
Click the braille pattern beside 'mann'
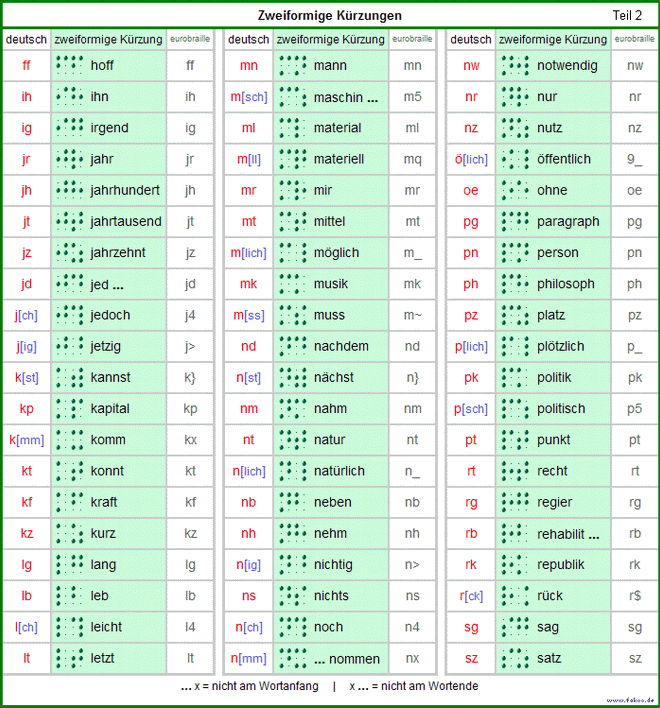[x=293, y=65]
